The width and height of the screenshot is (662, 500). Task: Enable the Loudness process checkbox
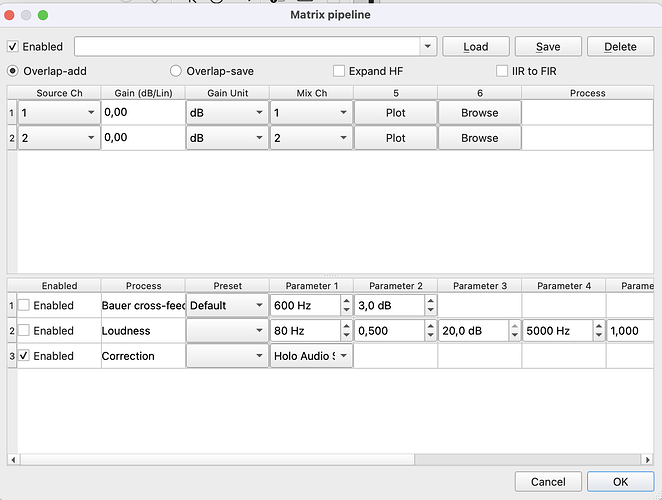[x=24, y=331]
